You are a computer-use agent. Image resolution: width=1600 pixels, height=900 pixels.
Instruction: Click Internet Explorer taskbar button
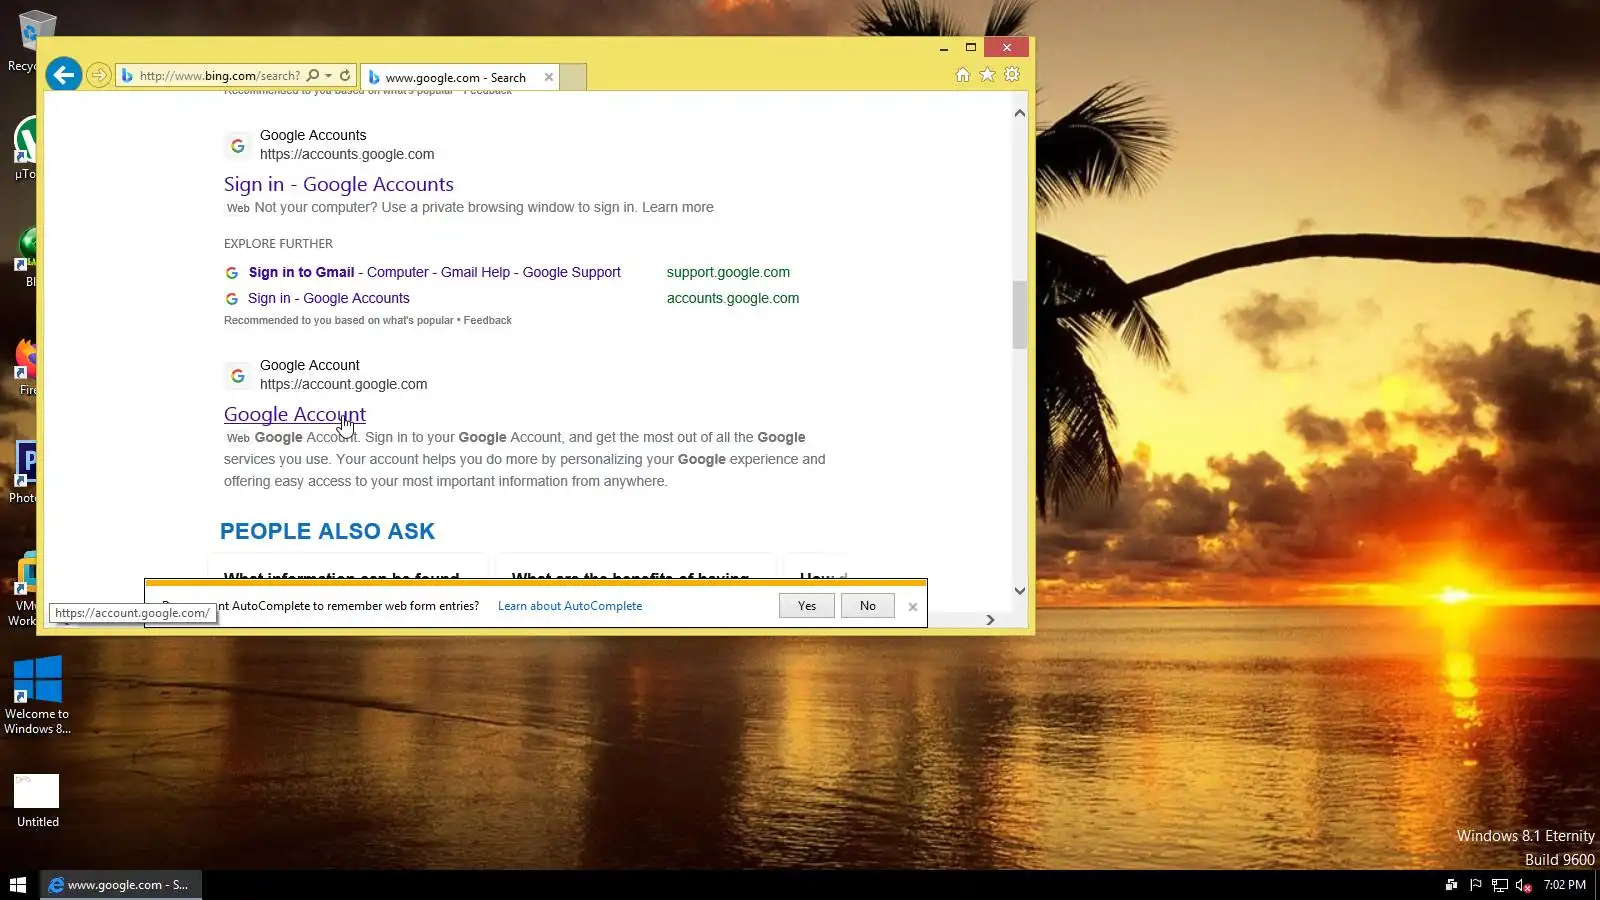[x=121, y=885]
